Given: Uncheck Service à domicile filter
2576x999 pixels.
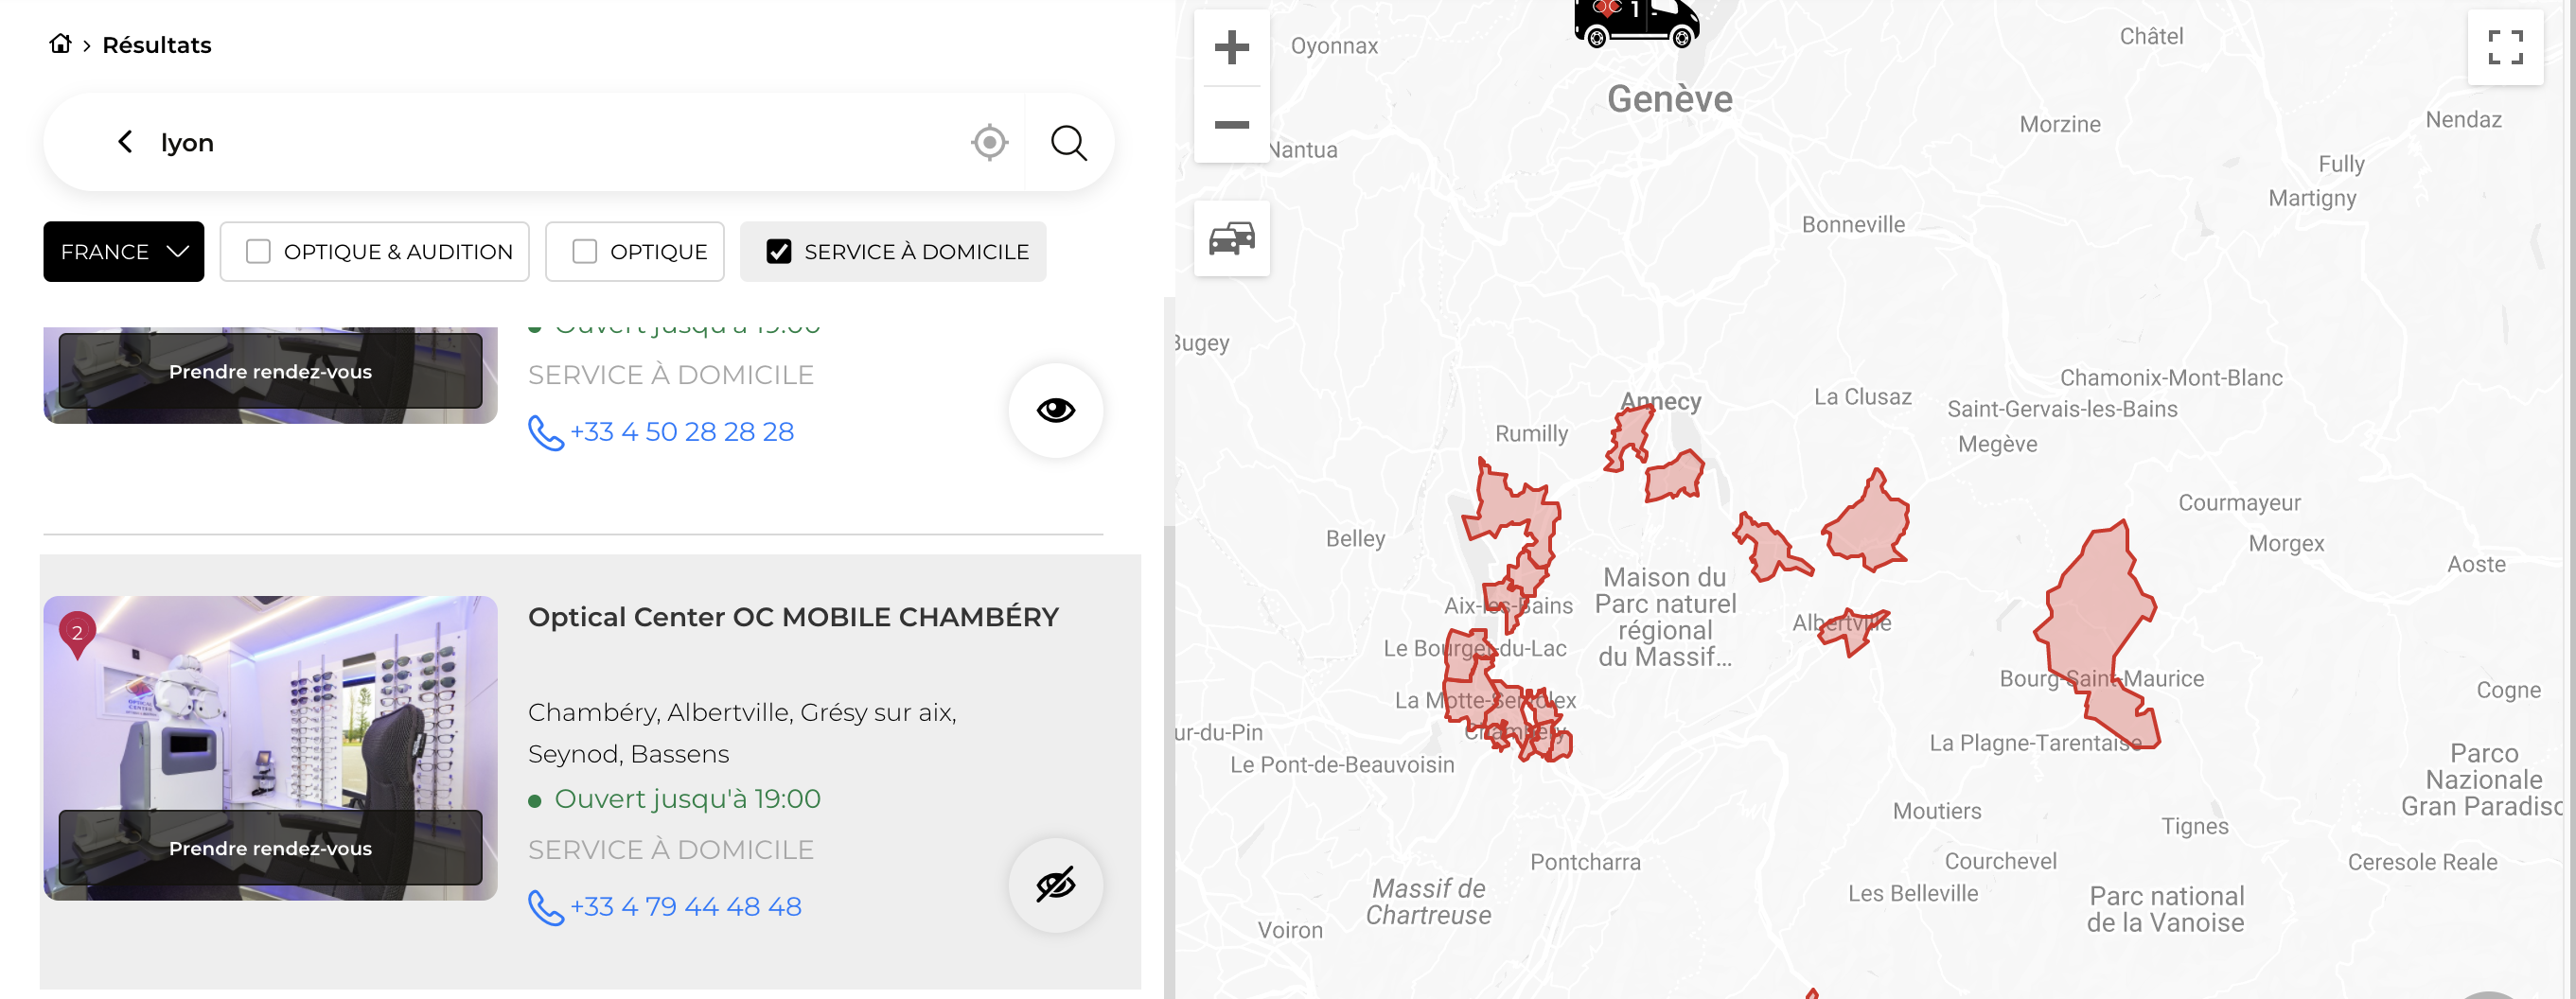Looking at the screenshot, I should [778, 252].
